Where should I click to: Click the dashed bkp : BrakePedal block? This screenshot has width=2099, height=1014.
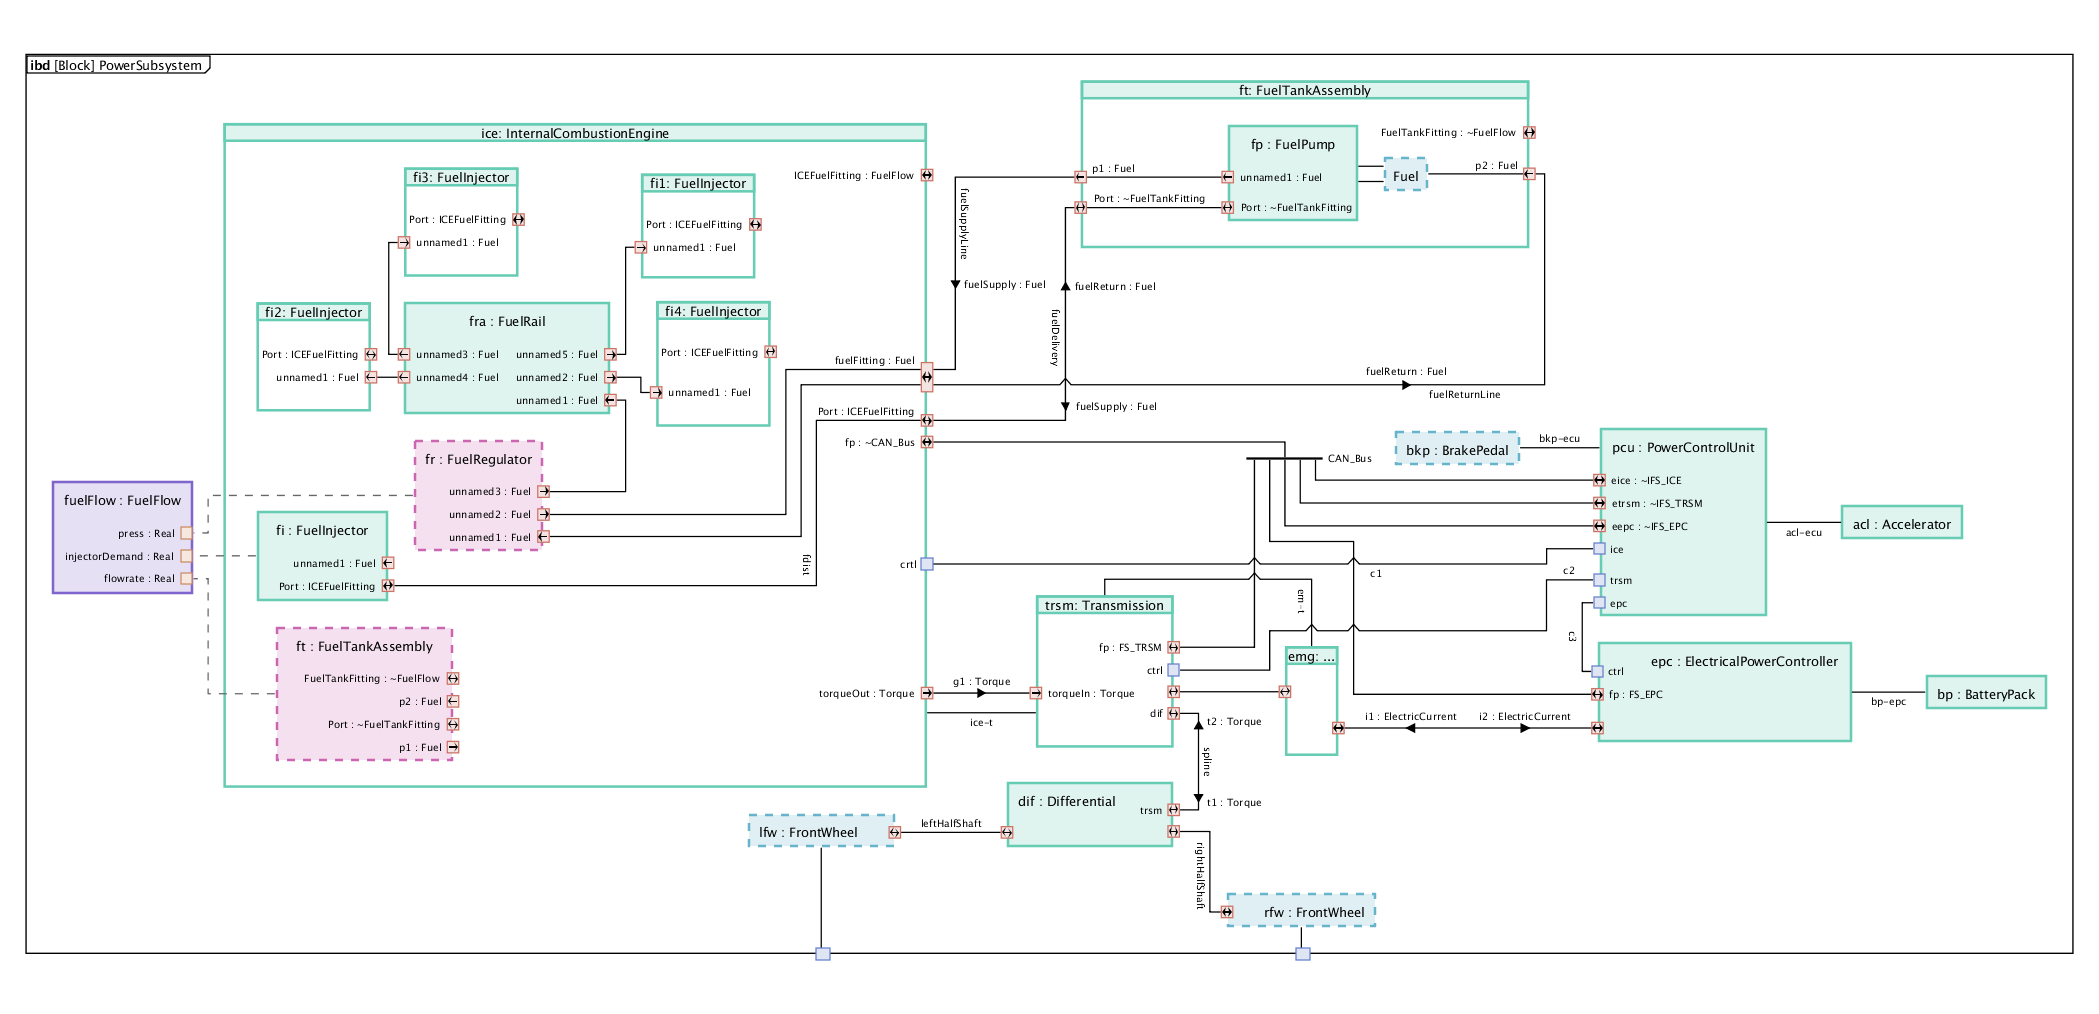pos(1456,450)
